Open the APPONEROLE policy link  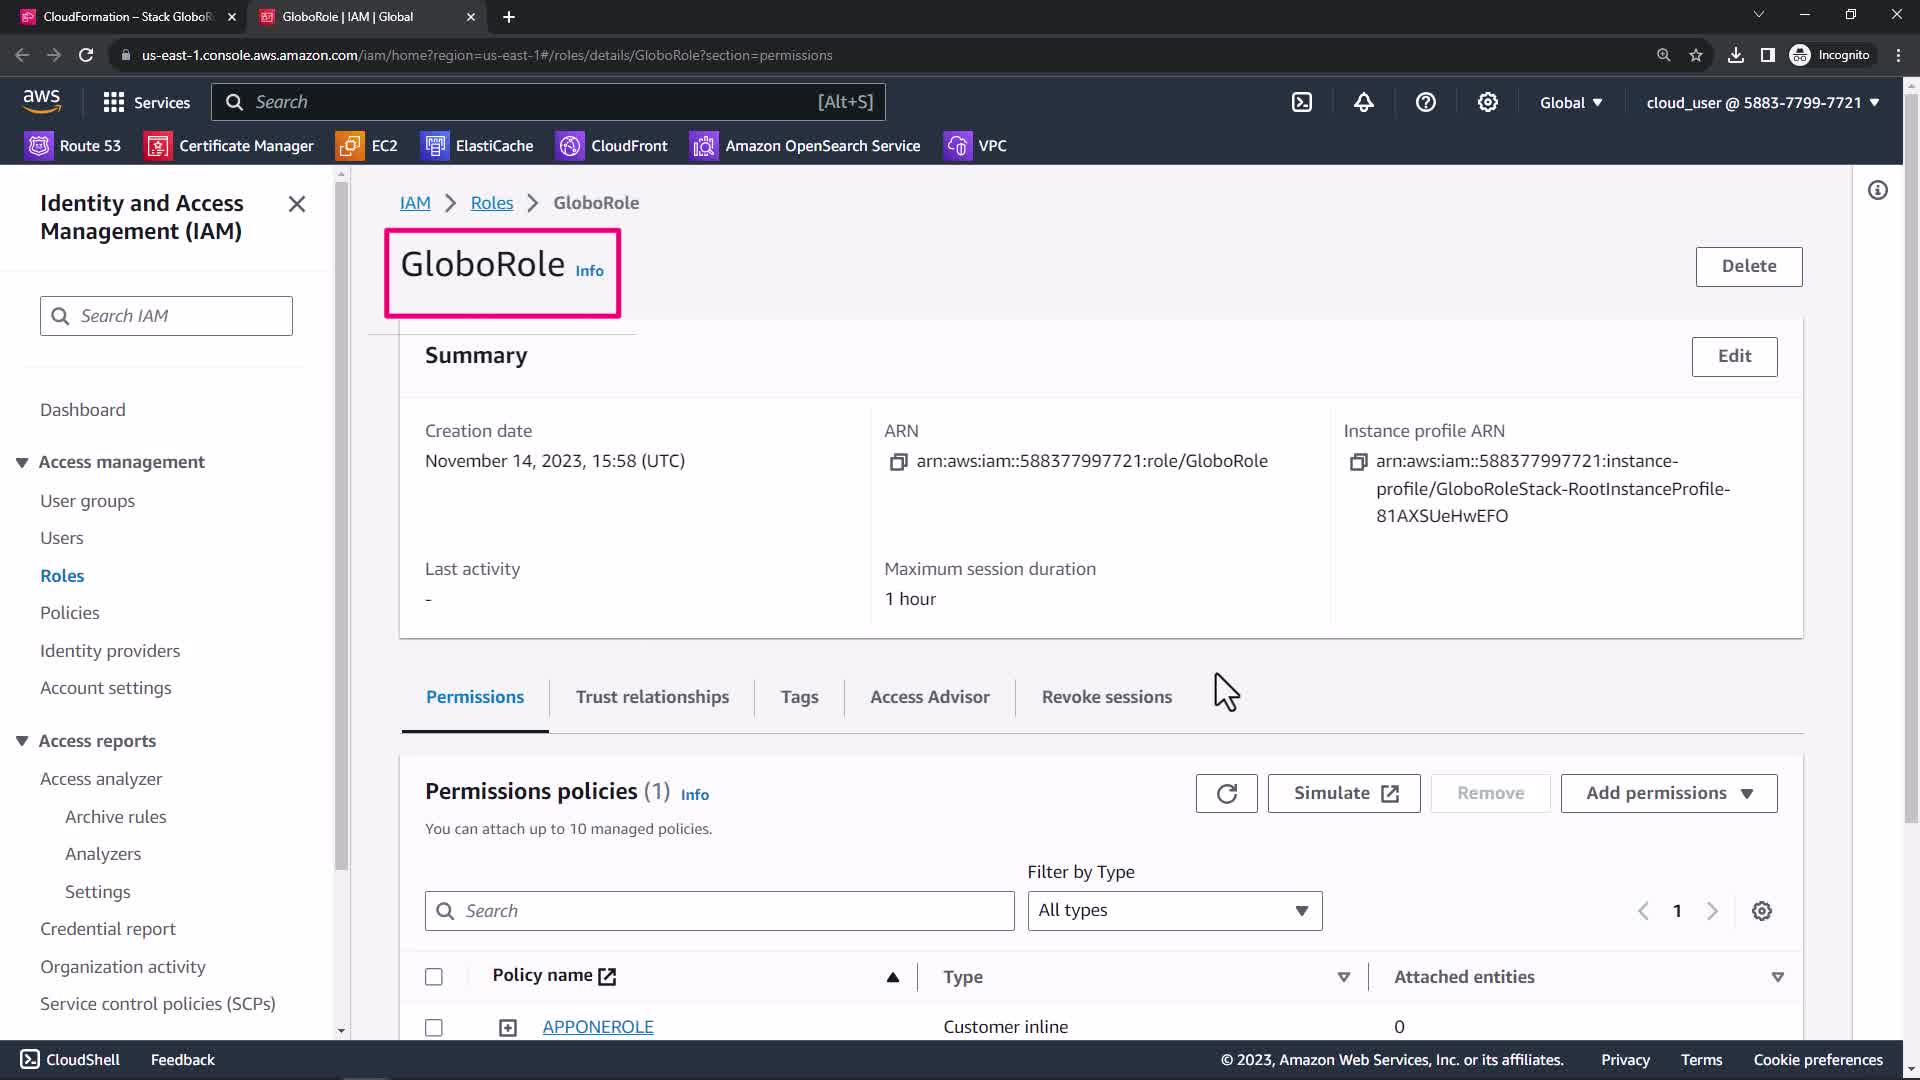(597, 1027)
